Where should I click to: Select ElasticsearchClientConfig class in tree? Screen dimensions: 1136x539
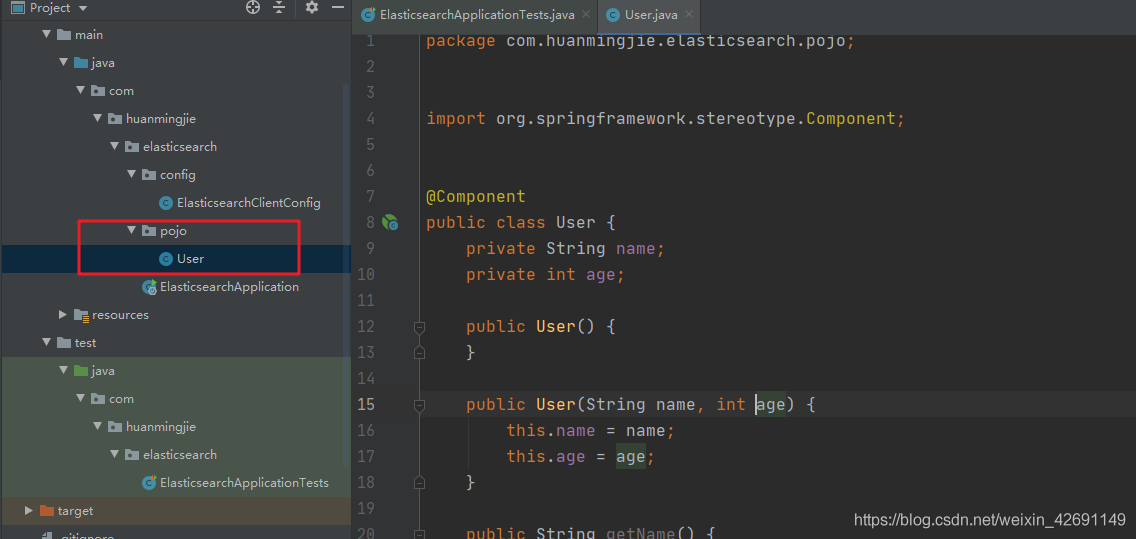(x=248, y=203)
